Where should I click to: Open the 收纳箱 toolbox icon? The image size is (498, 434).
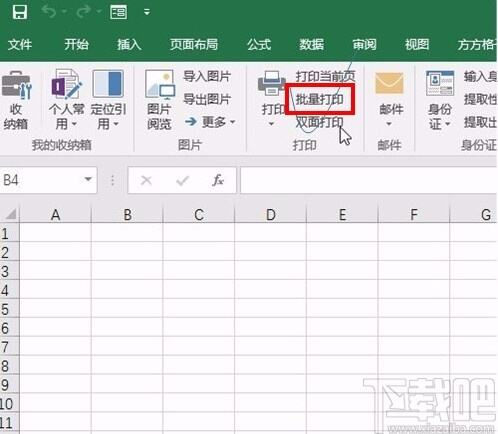point(16,85)
